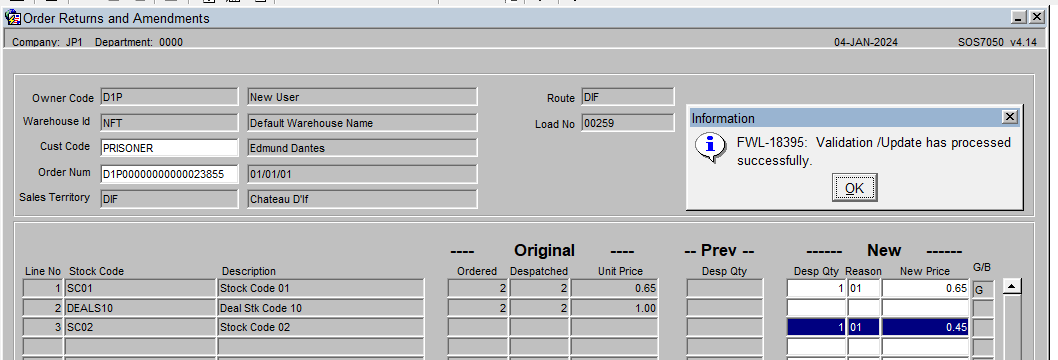1058x360 pixels.
Task: Click the Stock Code SC02 cell
Action: click(x=140, y=328)
